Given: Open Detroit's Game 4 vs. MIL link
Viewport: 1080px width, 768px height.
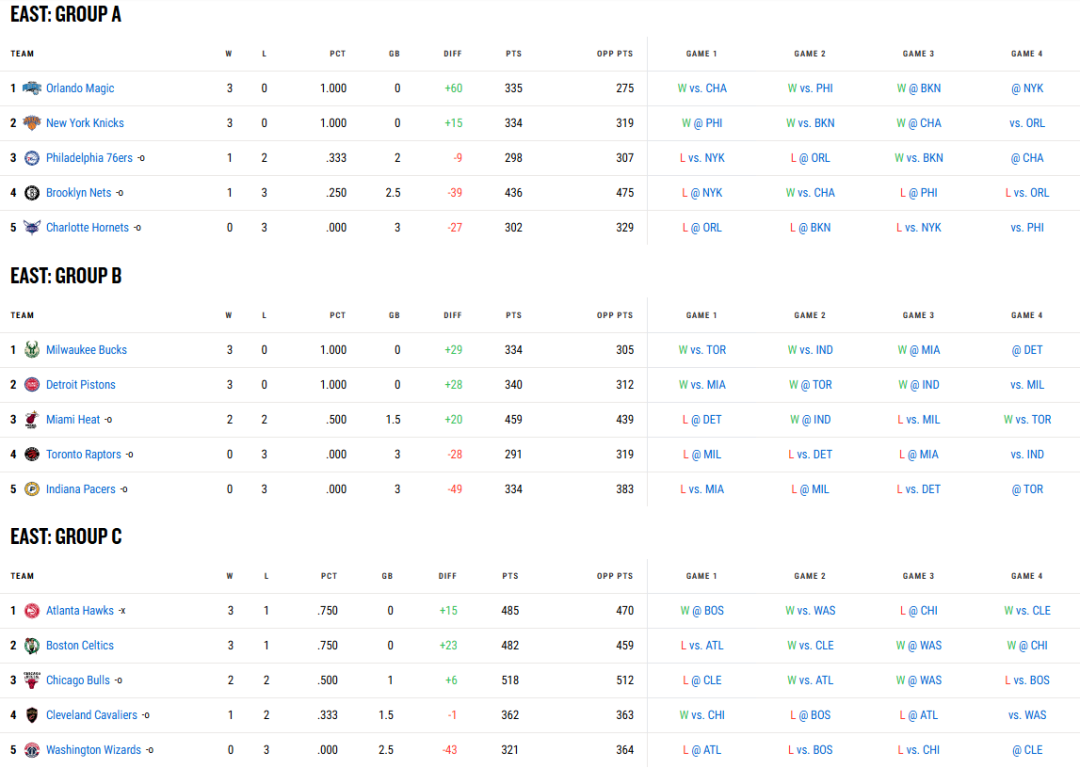Looking at the screenshot, I should pos(1027,385).
